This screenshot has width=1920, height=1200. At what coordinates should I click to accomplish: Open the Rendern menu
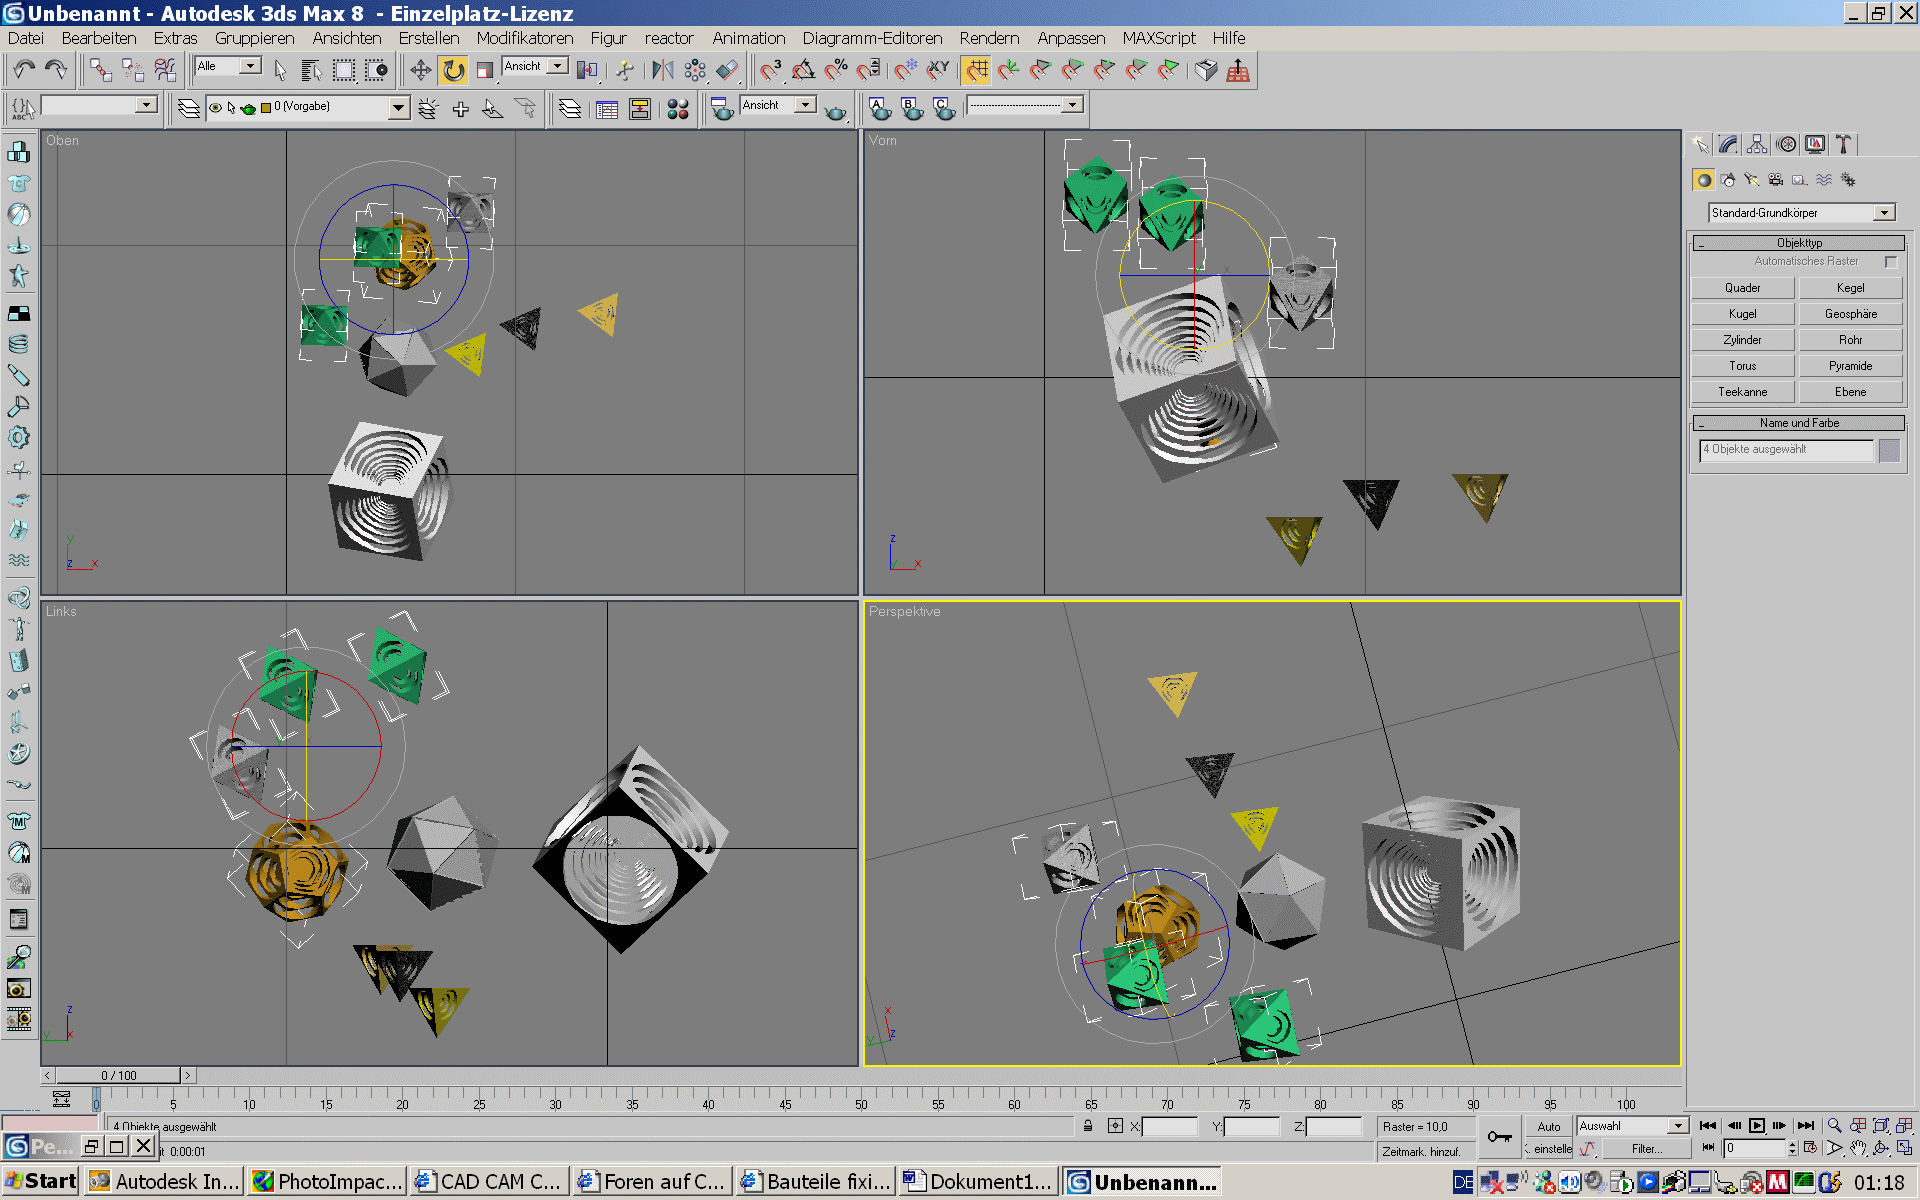[x=988, y=38]
